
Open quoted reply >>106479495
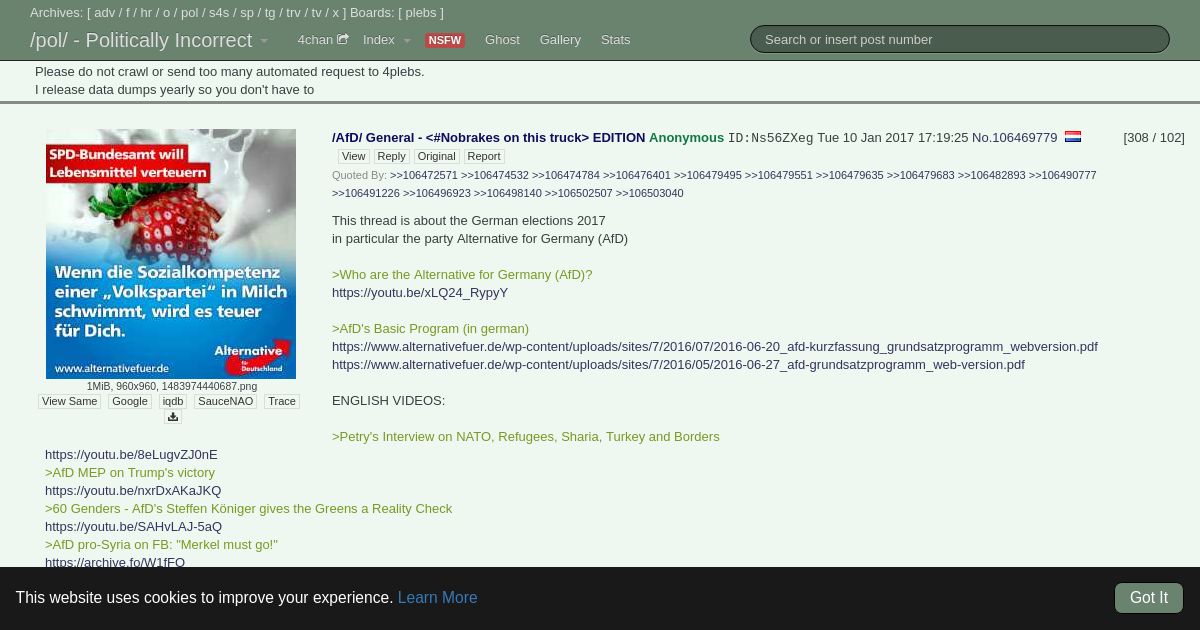click(708, 175)
